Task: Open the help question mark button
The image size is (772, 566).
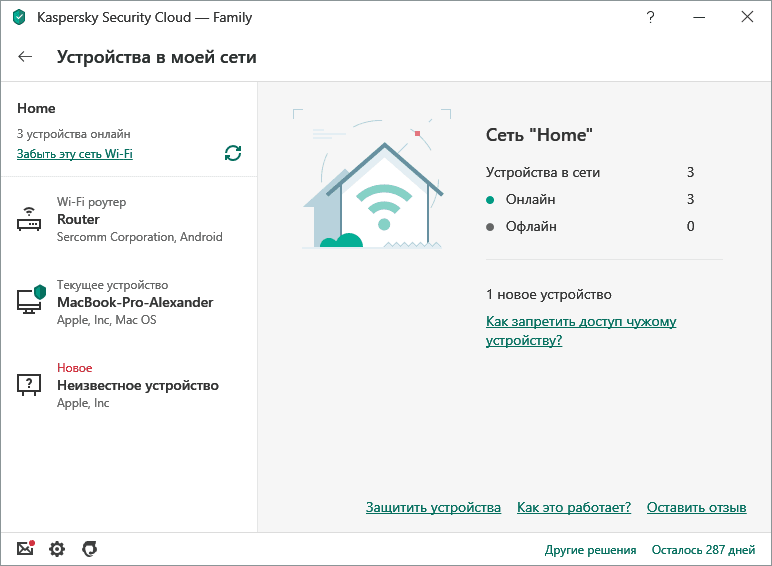Action: 650,17
